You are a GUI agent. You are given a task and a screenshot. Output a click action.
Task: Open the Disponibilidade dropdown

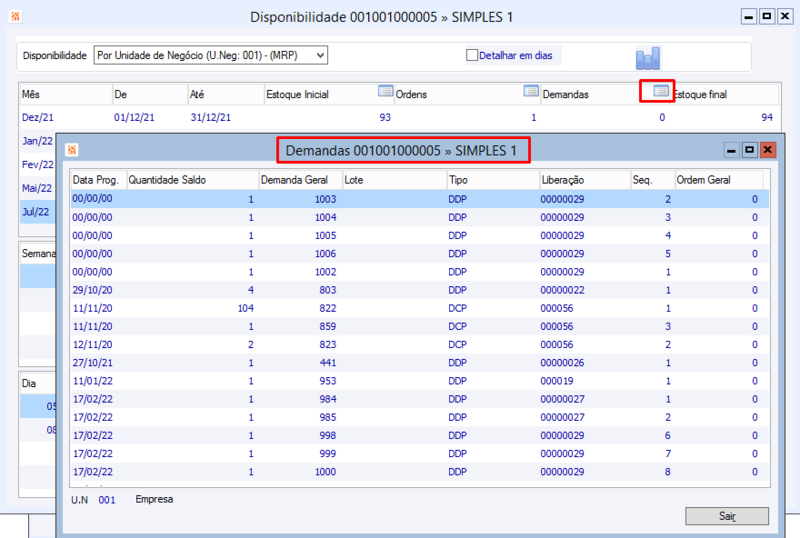[319, 56]
